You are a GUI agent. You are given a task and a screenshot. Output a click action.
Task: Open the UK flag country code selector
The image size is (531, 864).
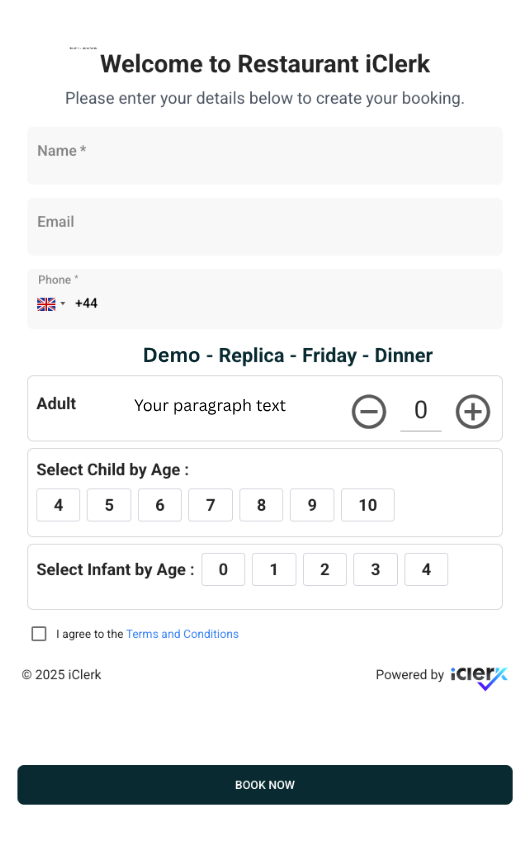(x=51, y=304)
